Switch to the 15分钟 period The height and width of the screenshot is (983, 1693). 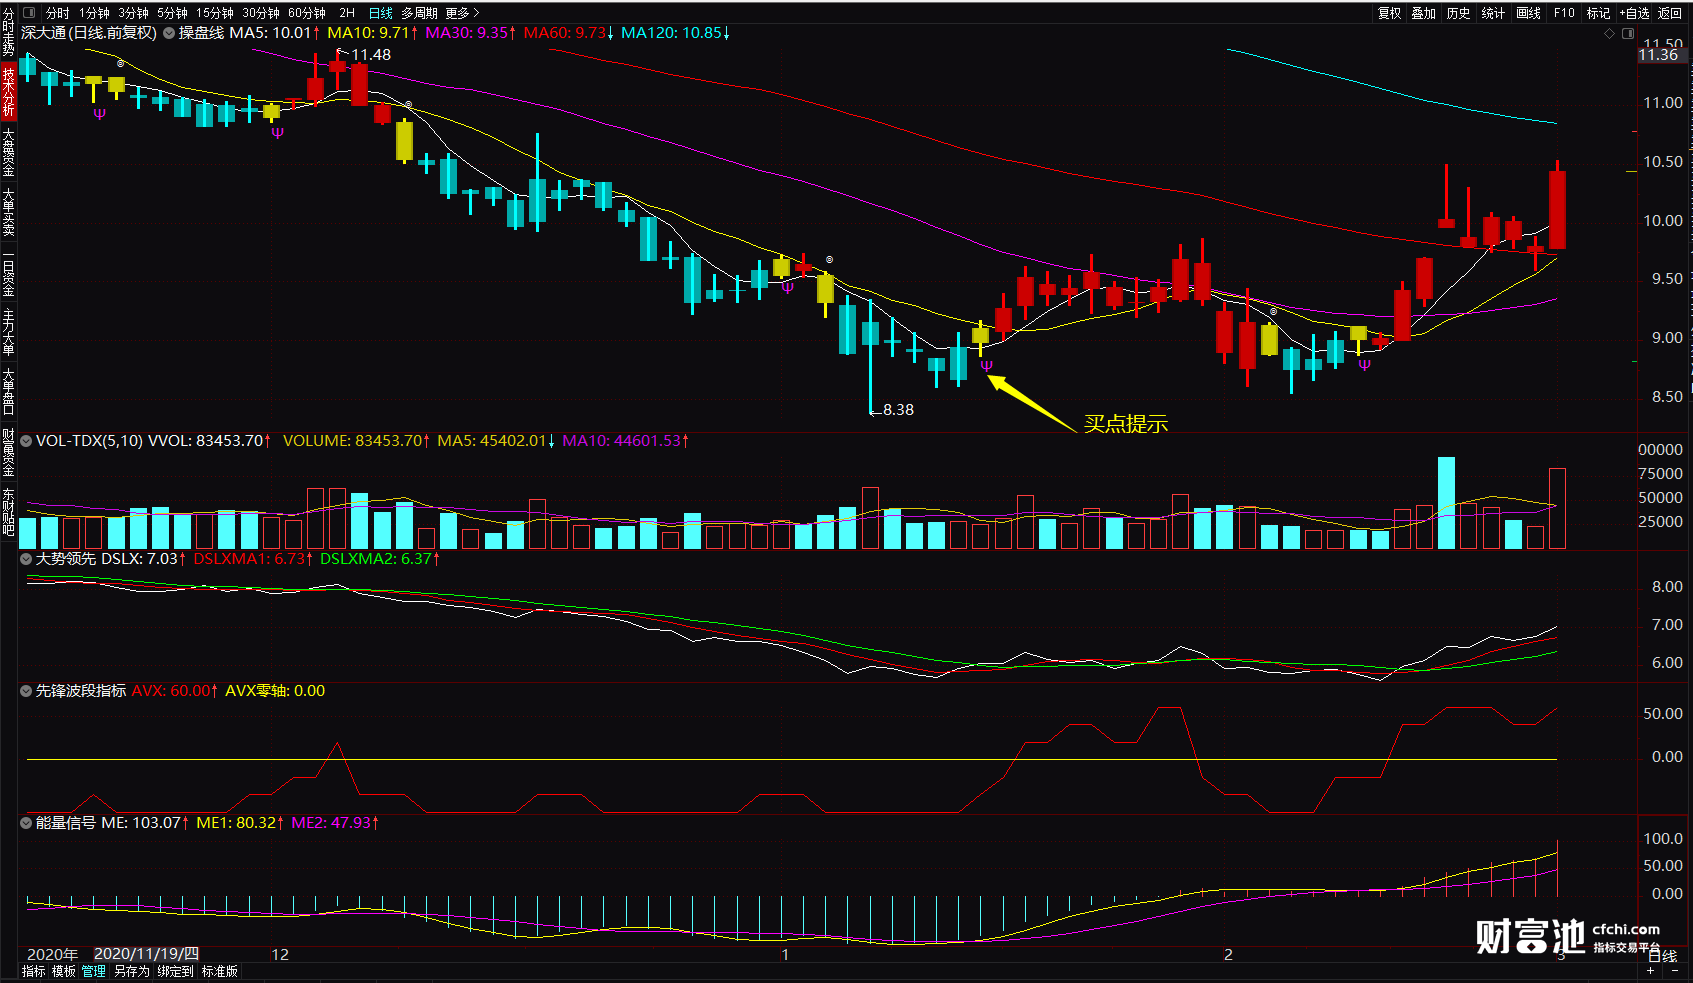click(x=215, y=13)
